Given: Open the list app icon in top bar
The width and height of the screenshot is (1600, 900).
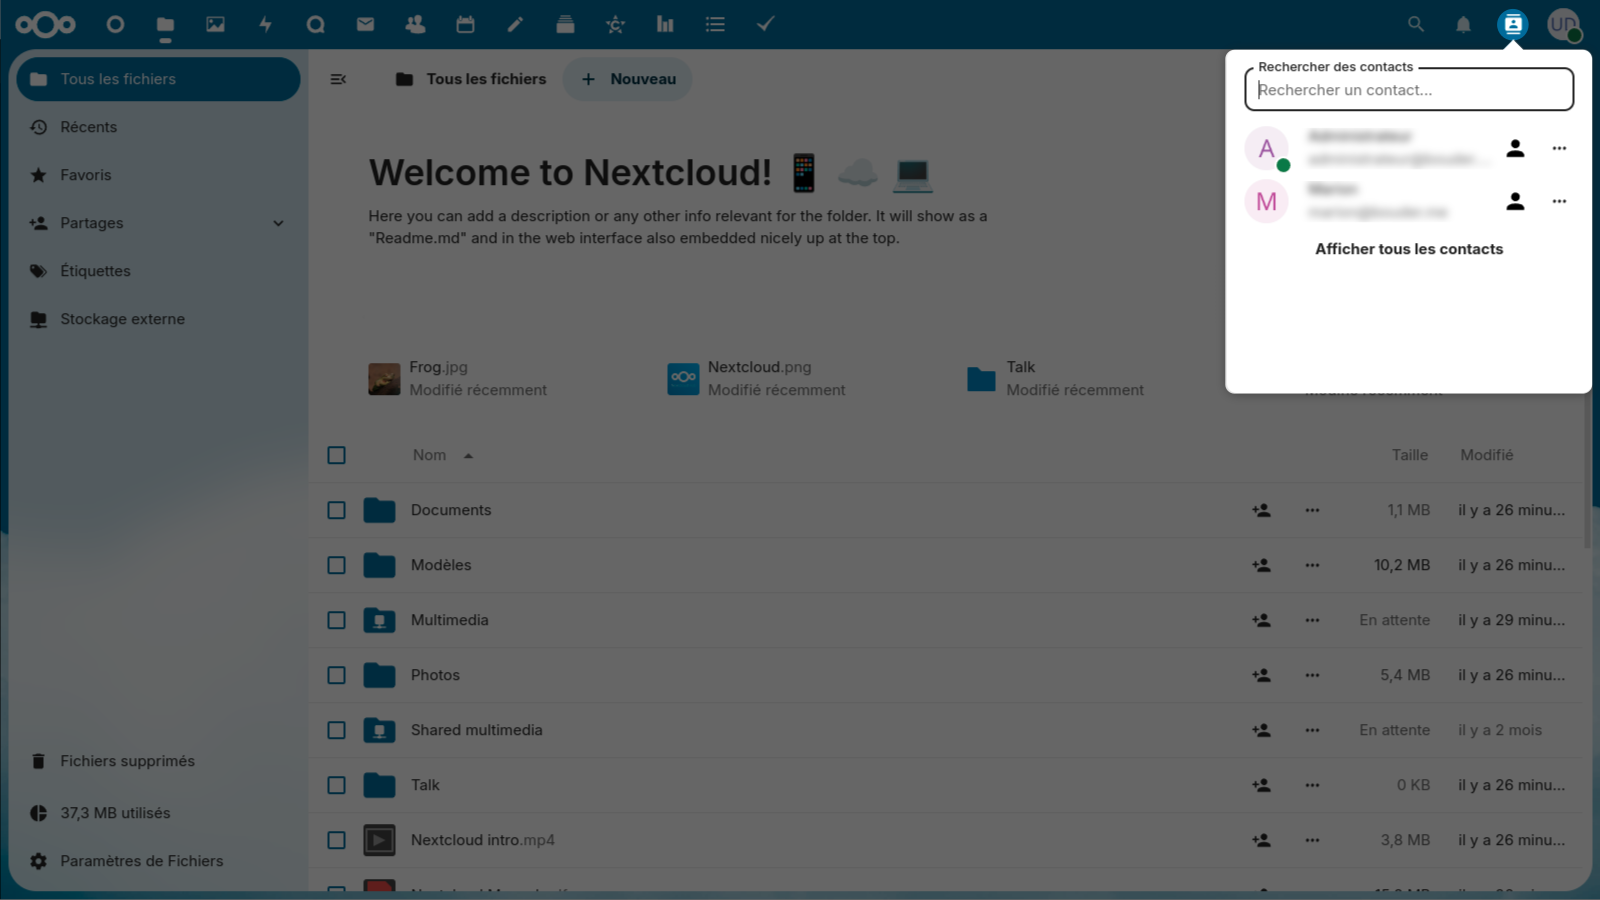Looking at the screenshot, I should coord(715,24).
